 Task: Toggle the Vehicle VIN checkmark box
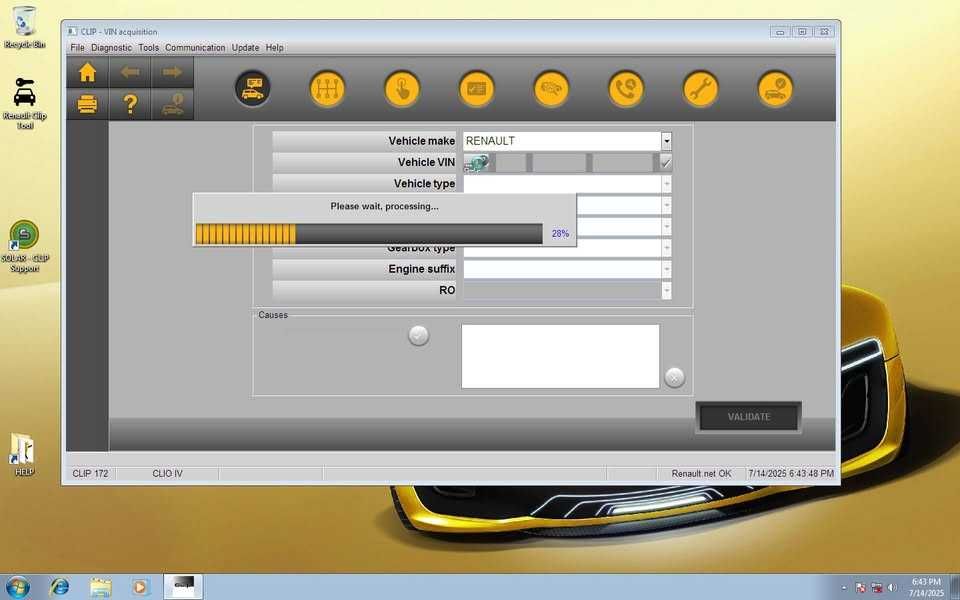[x=665, y=162]
